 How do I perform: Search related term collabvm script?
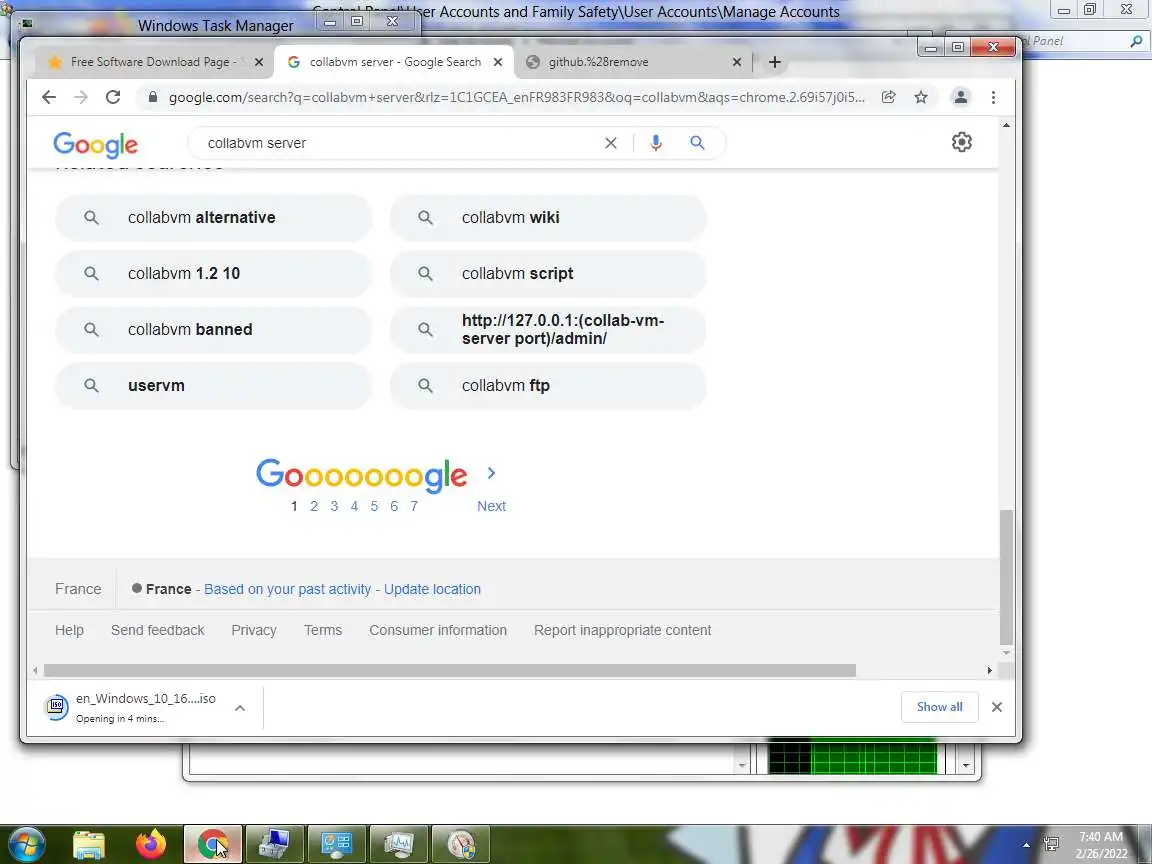click(548, 273)
